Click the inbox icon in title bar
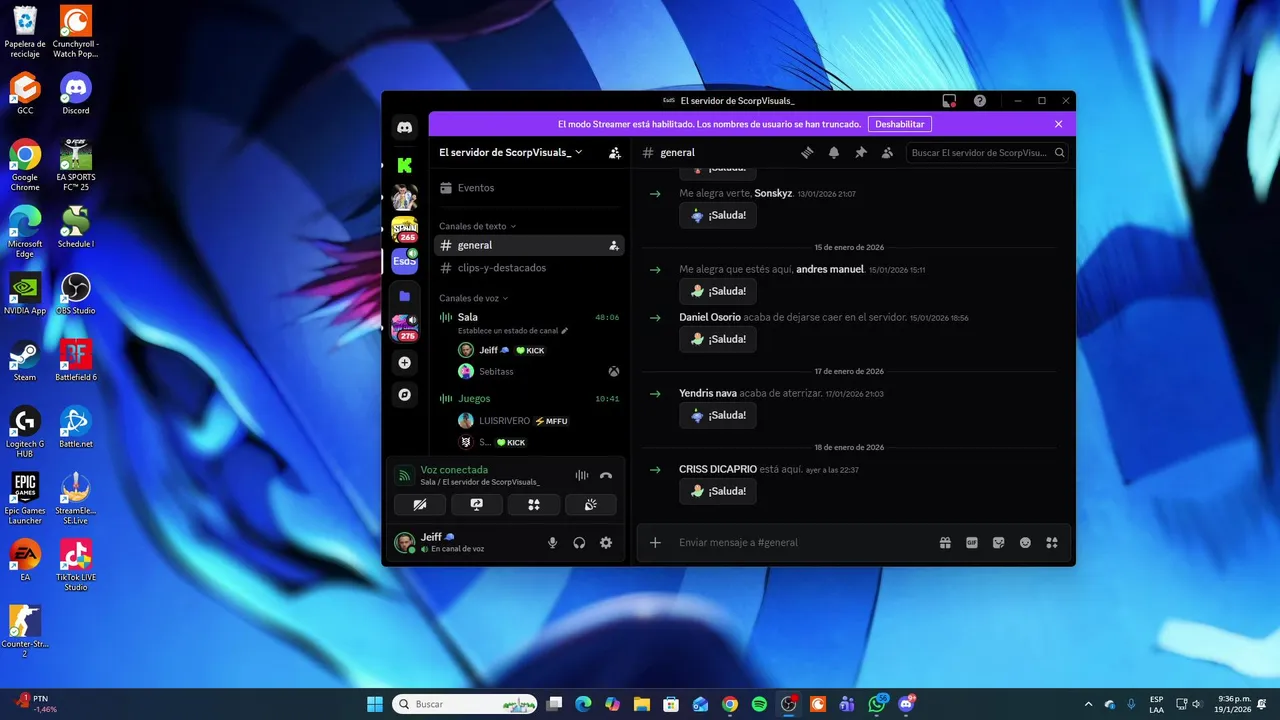Screen dimensions: 1280x720 click(x=949, y=101)
